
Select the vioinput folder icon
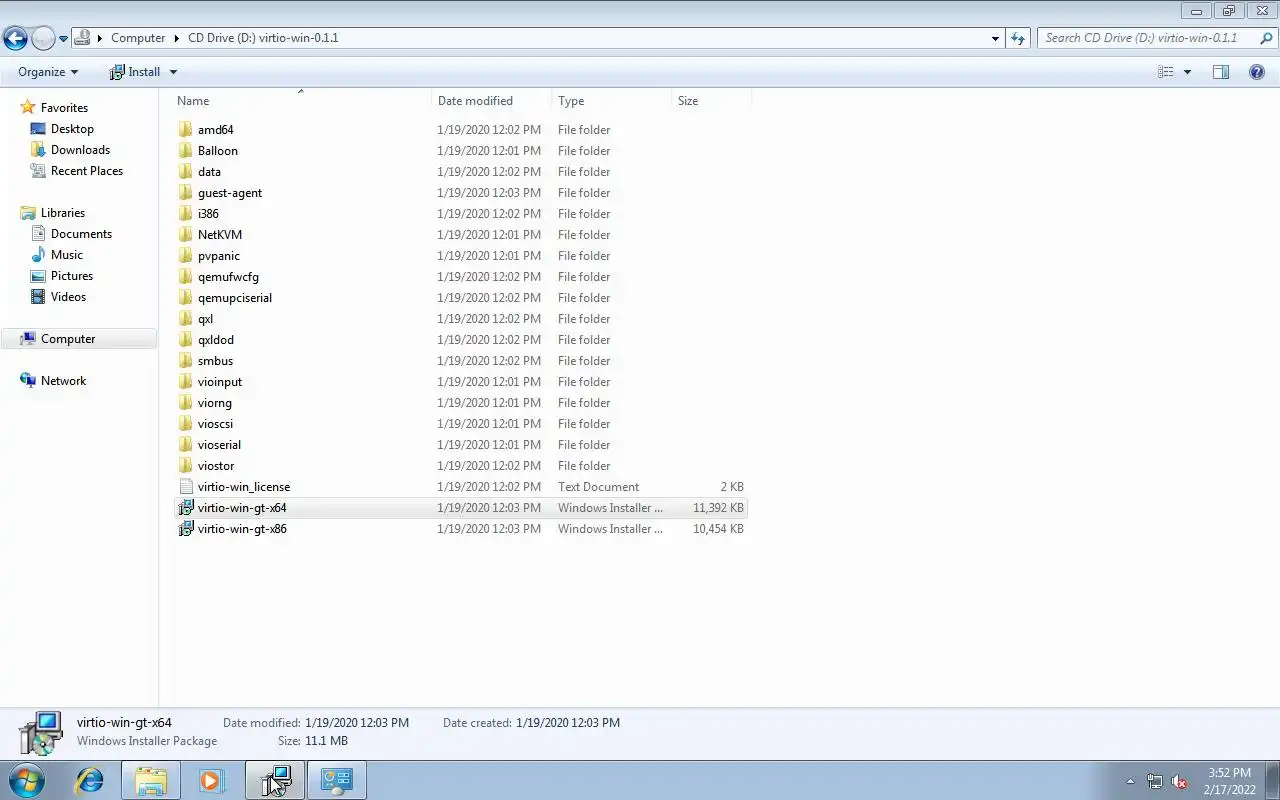click(x=185, y=382)
